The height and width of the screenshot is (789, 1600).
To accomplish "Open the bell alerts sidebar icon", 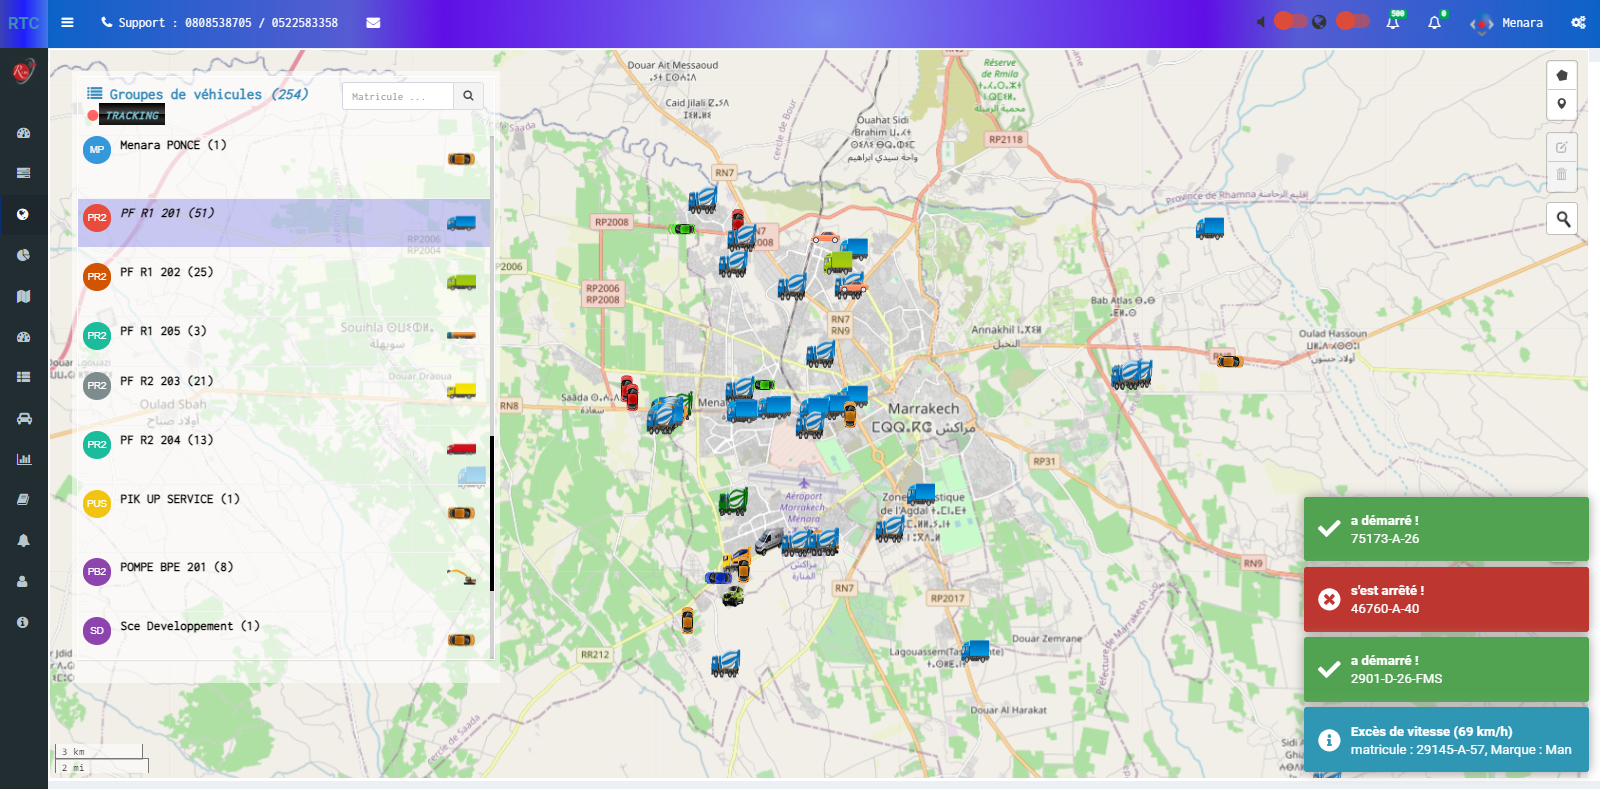I will [x=23, y=540].
